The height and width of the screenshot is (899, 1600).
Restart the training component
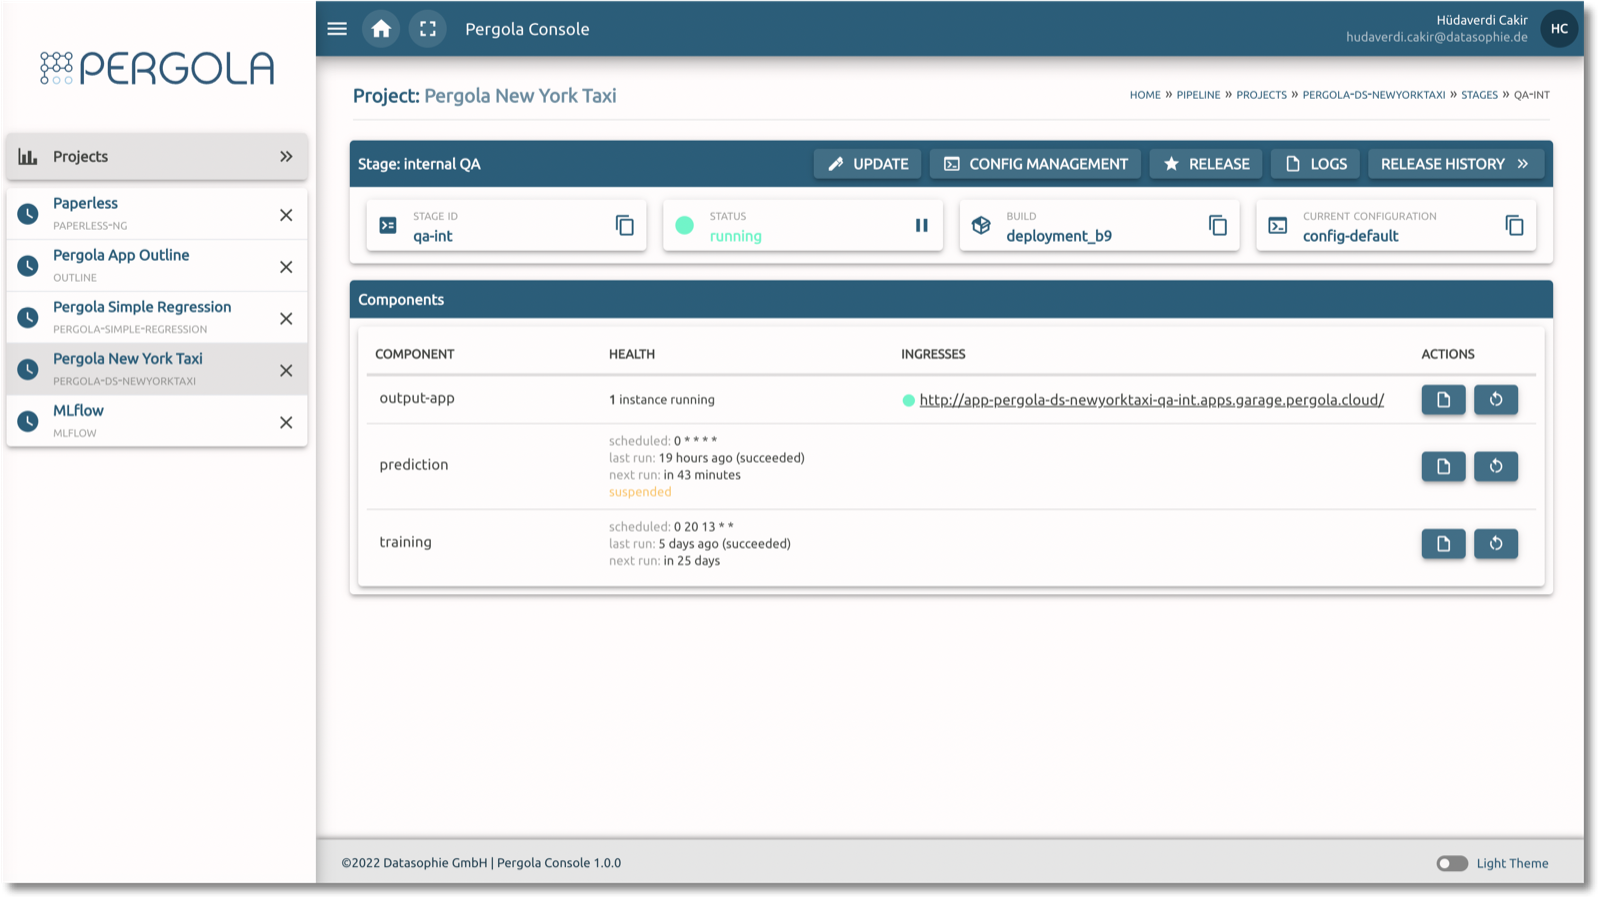pos(1496,544)
